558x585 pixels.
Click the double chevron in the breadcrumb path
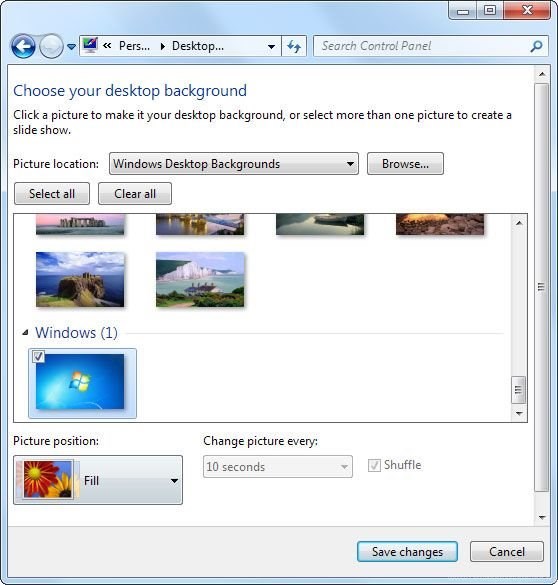pos(107,46)
